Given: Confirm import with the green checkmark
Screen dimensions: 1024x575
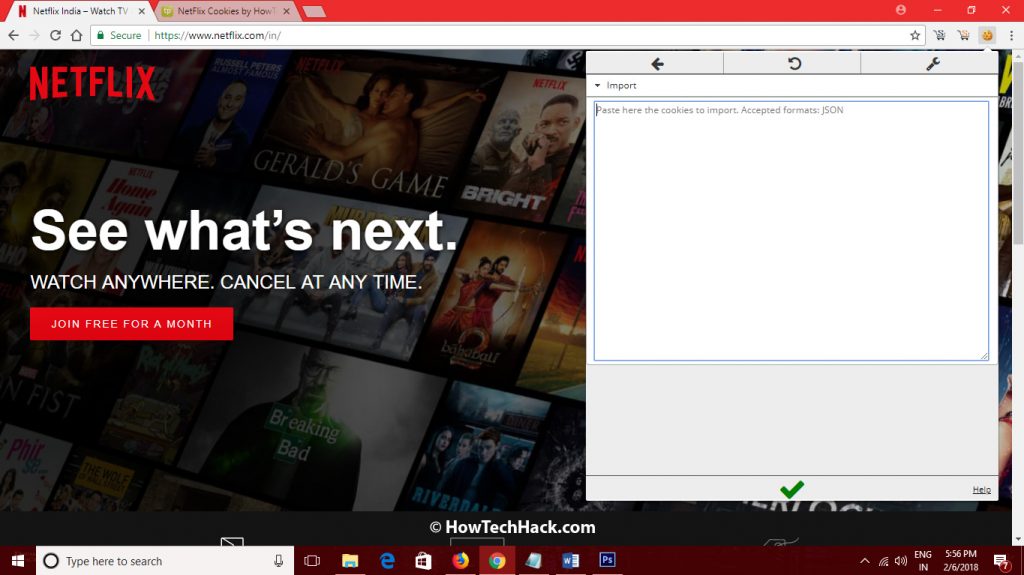Looking at the screenshot, I should point(792,489).
